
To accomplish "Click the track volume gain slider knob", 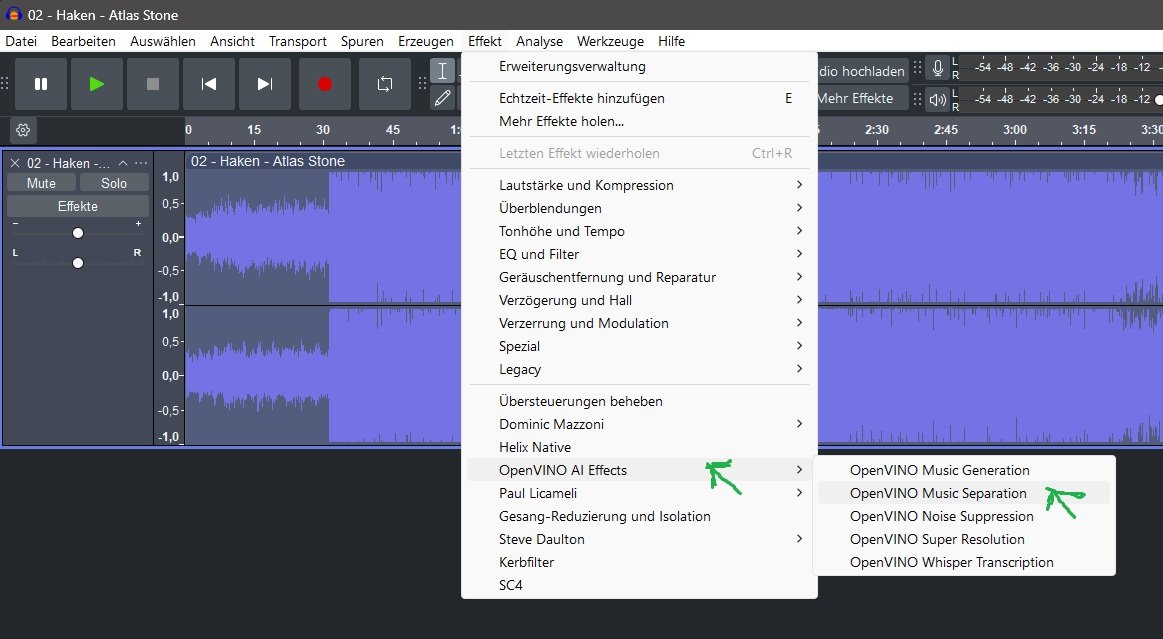I will tap(78, 232).
